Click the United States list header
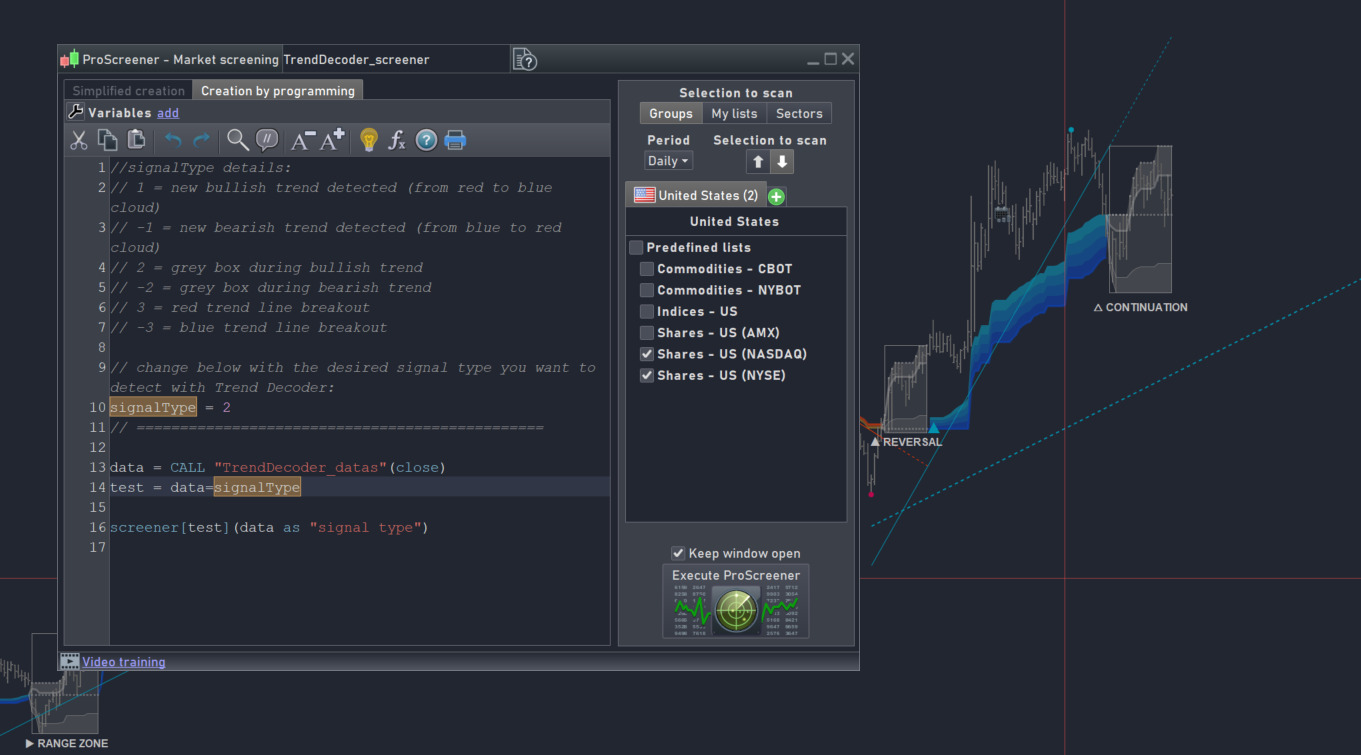 735,221
